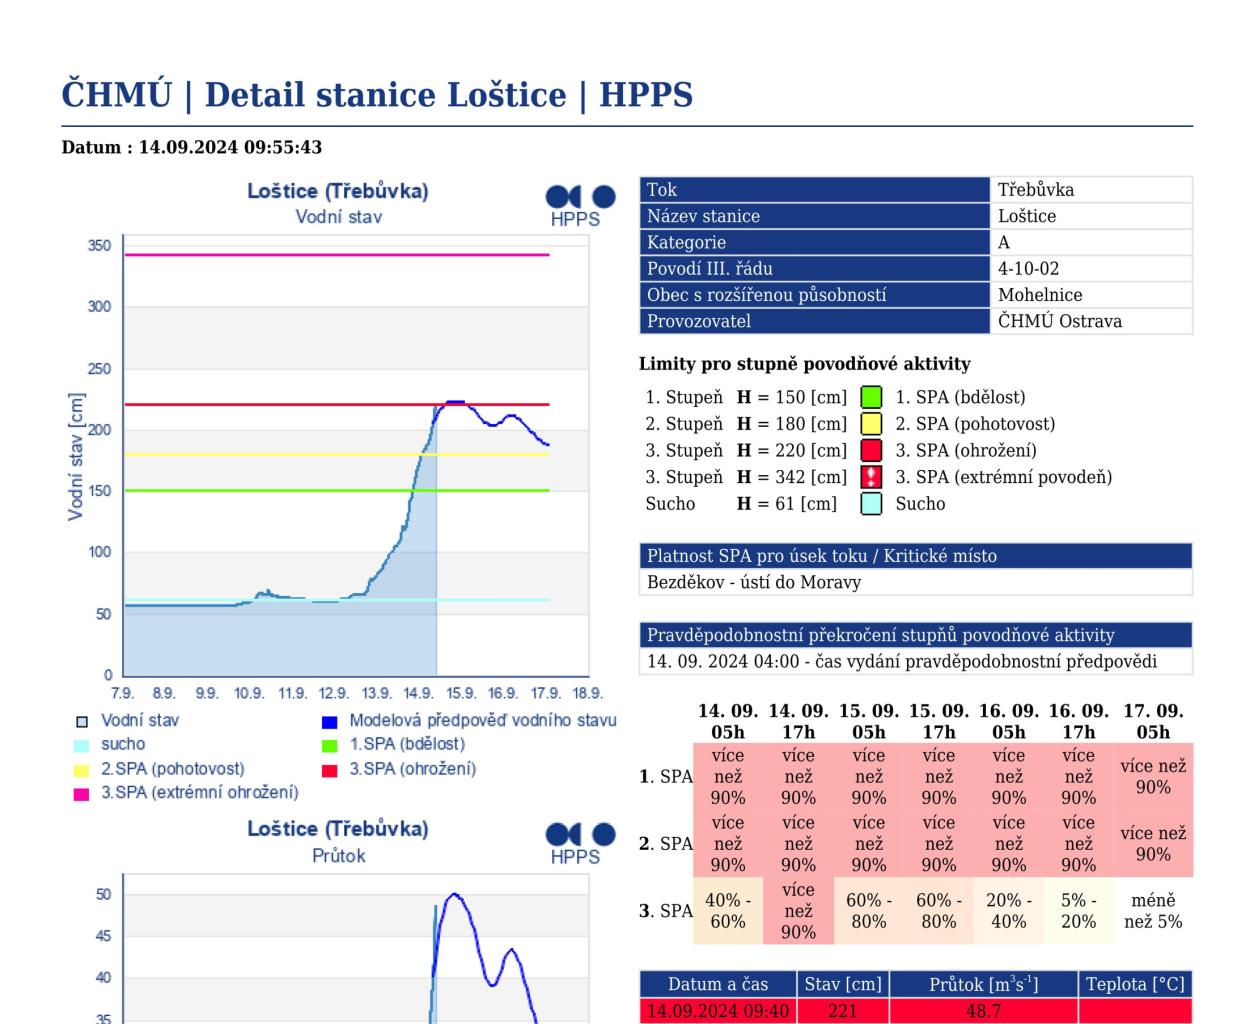The image size is (1254, 1024).
Task: Click the red exclamation extreme flood icon
Action: 871,478
